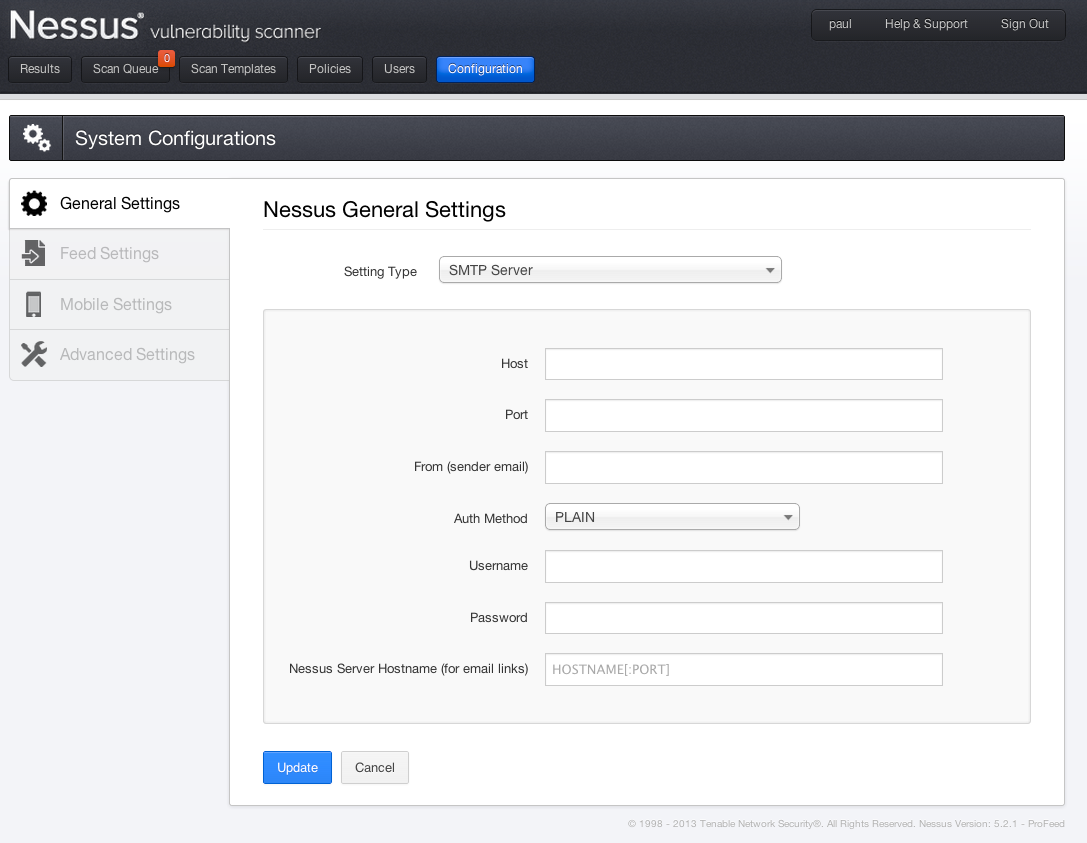Viewport: 1087px width, 843px height.
Task: Click the Tenable copyright footer text
Action: coord(846,824)
